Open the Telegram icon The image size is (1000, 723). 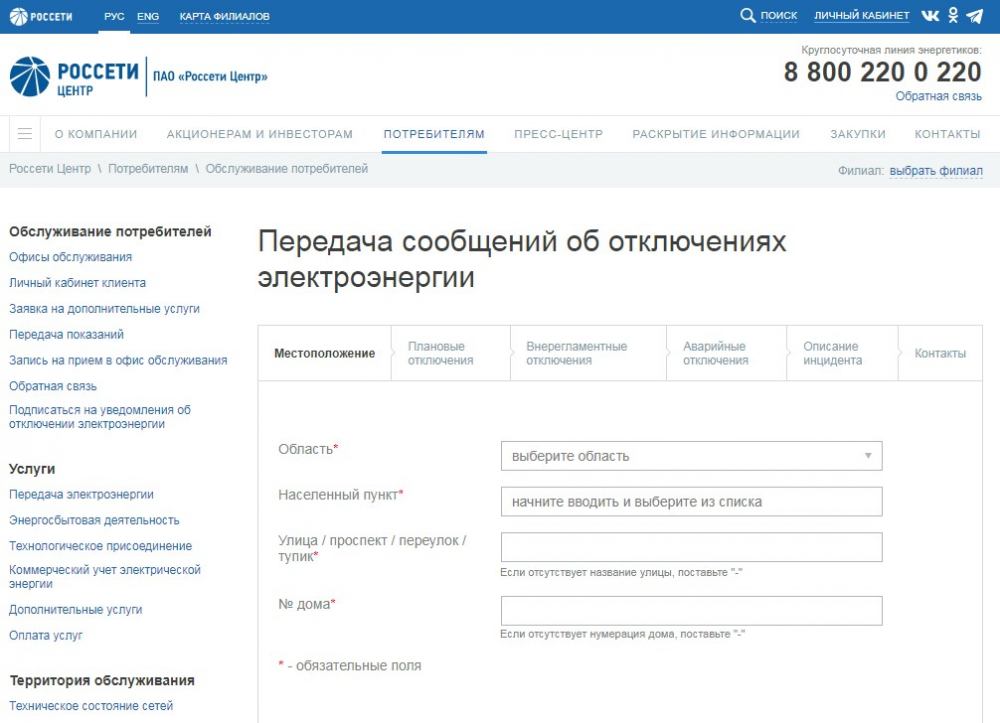pyautogui.click(x=975, y=15)
